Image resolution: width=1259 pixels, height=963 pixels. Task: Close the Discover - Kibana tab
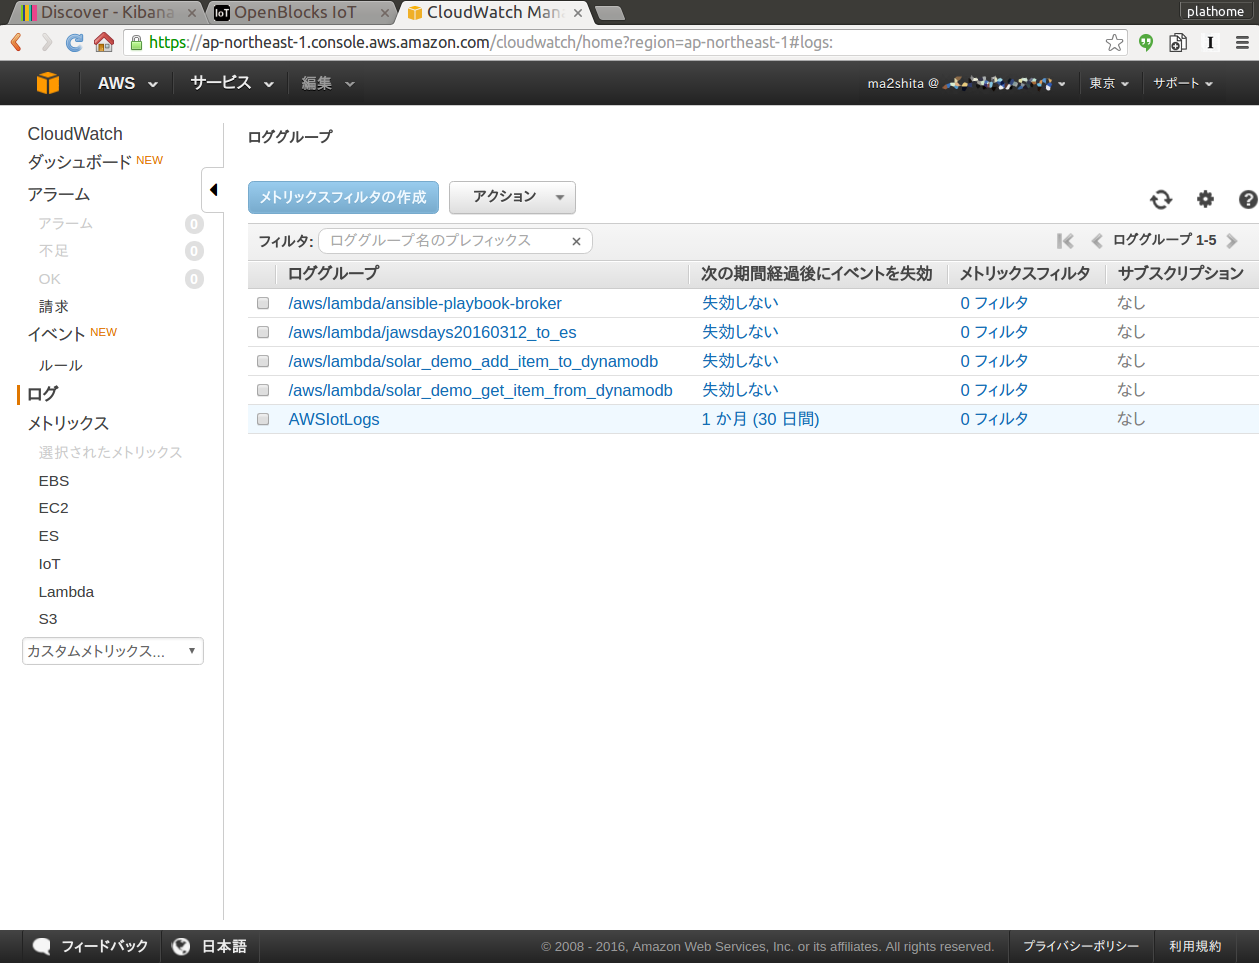pyautogui.click(x=192, y=13)
